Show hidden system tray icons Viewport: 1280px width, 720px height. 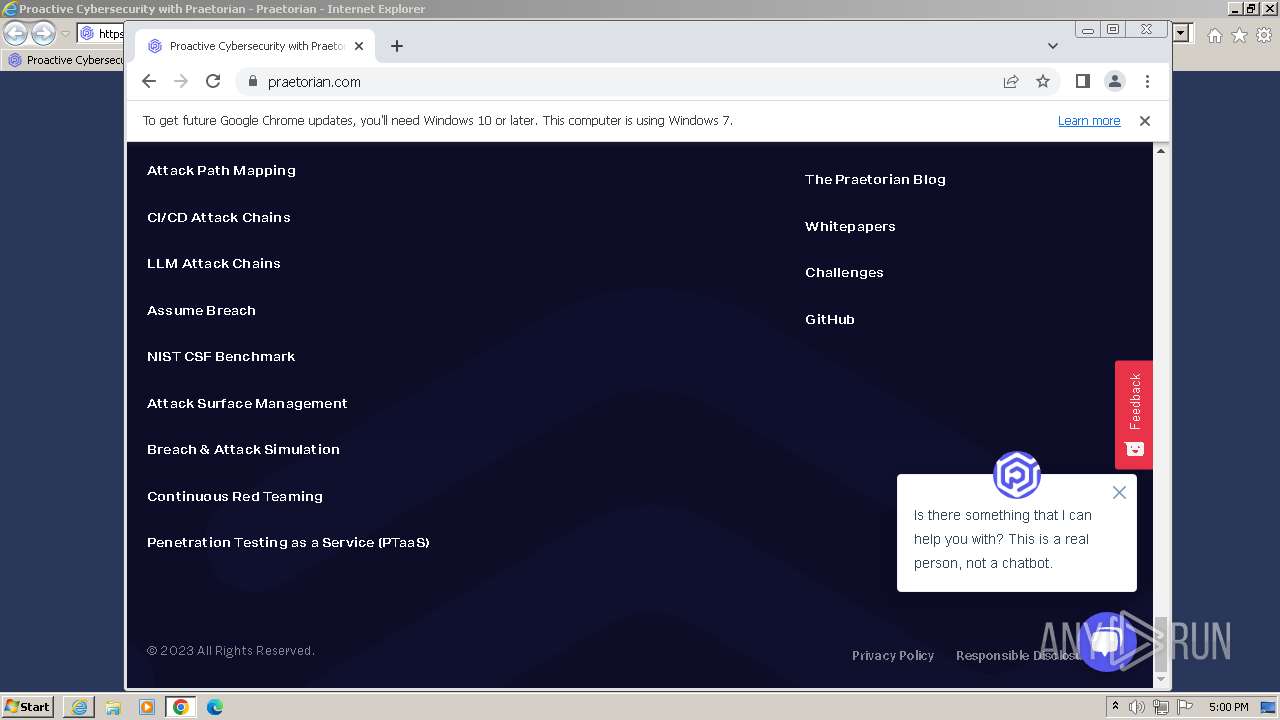tap(1115, 707)
